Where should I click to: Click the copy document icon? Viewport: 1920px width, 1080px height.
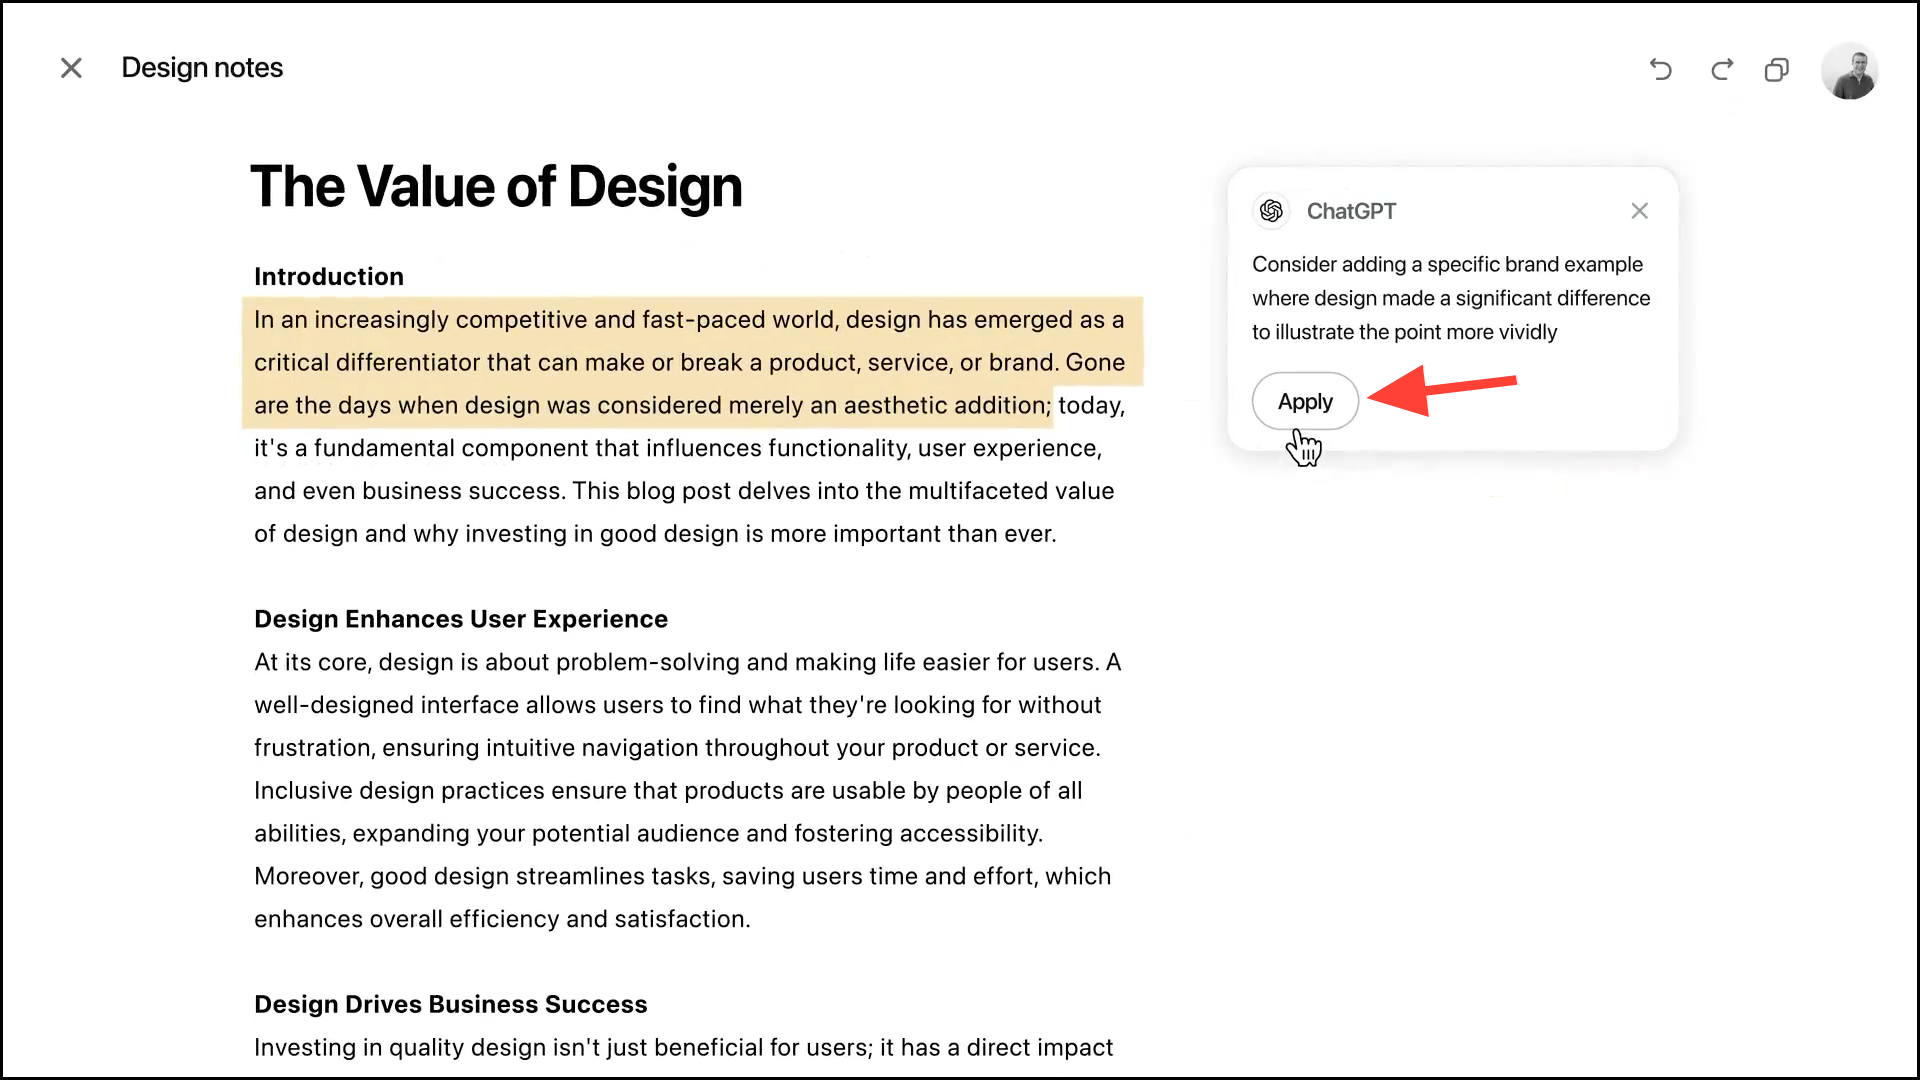1777,69
